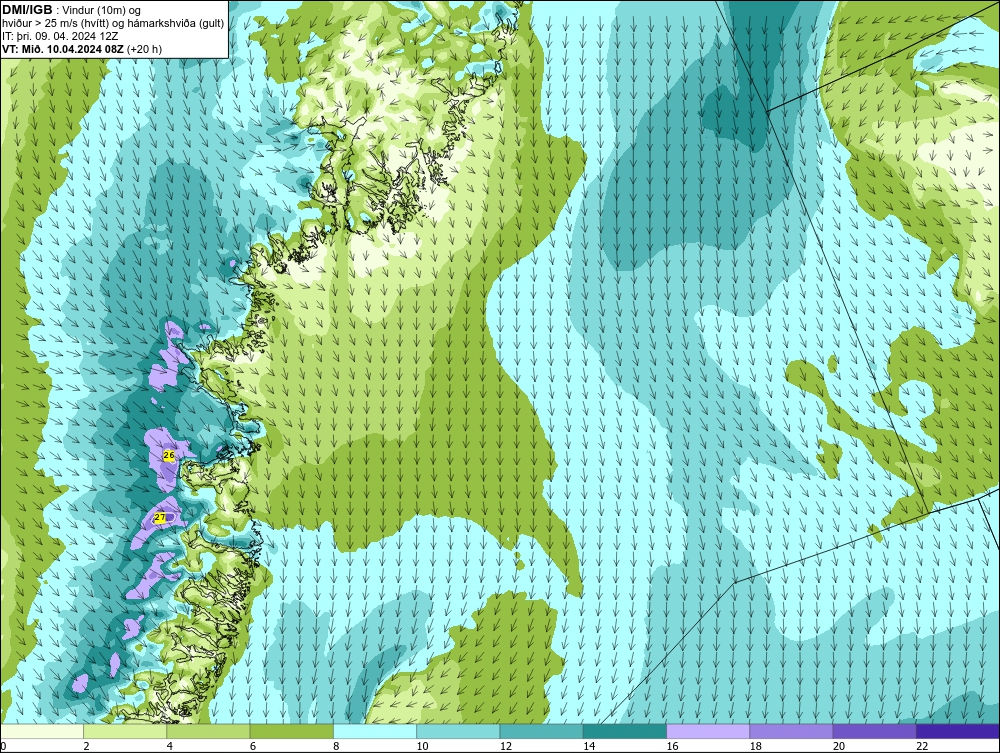Click the 'hviður > 25 m/s' line

[x=113, y=24]
